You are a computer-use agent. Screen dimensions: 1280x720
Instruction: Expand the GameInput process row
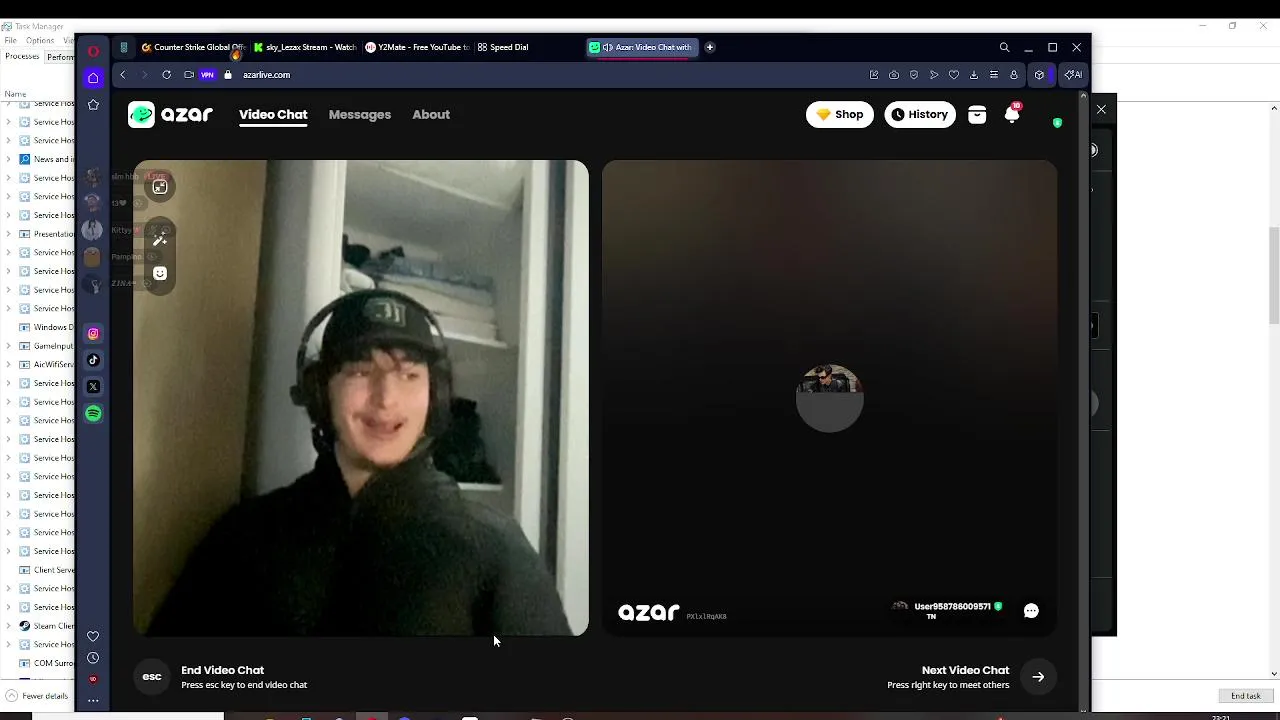[9, 346]
